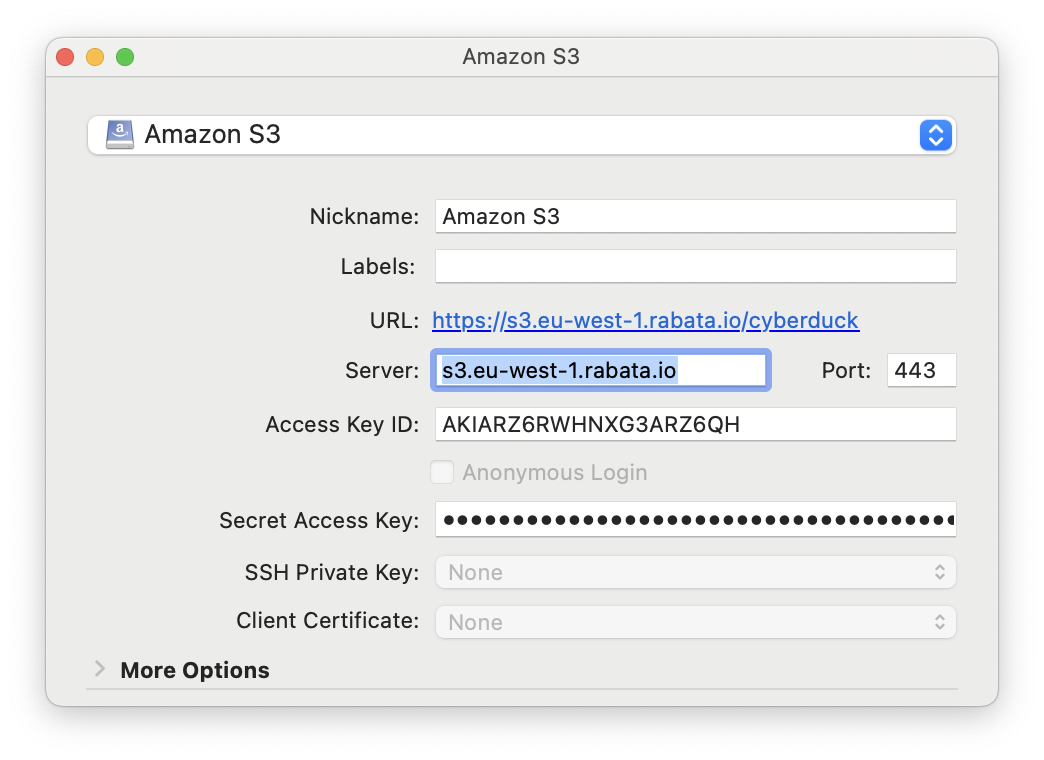
Task: Click the Port field containing 443
Action: [x=920, y=370]
